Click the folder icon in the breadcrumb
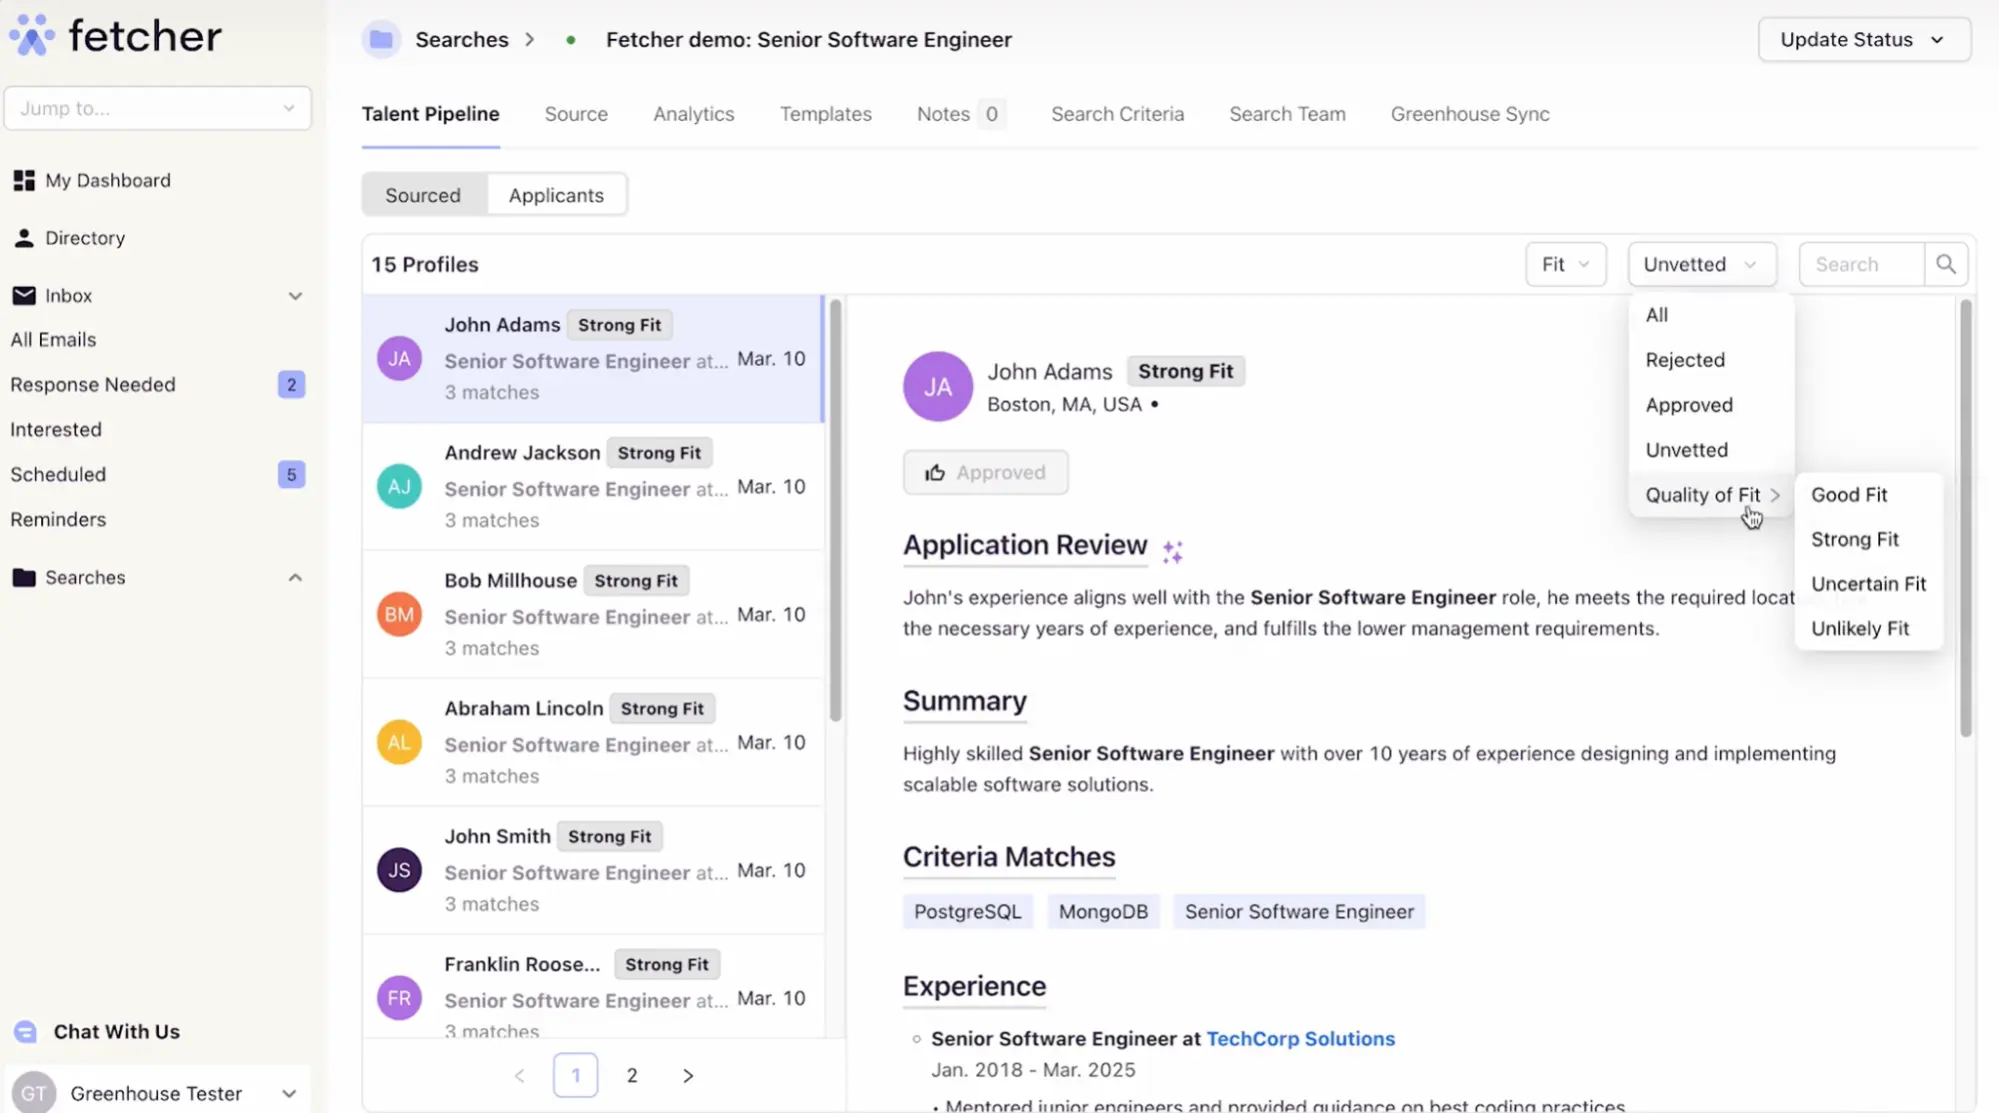 (381, 38)
